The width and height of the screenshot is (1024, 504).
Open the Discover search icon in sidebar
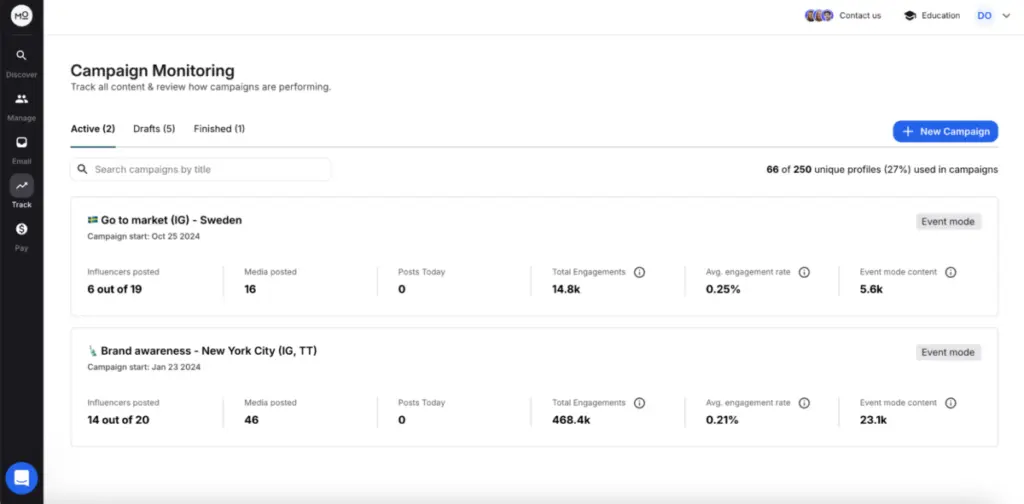click(x=21, y=56)
